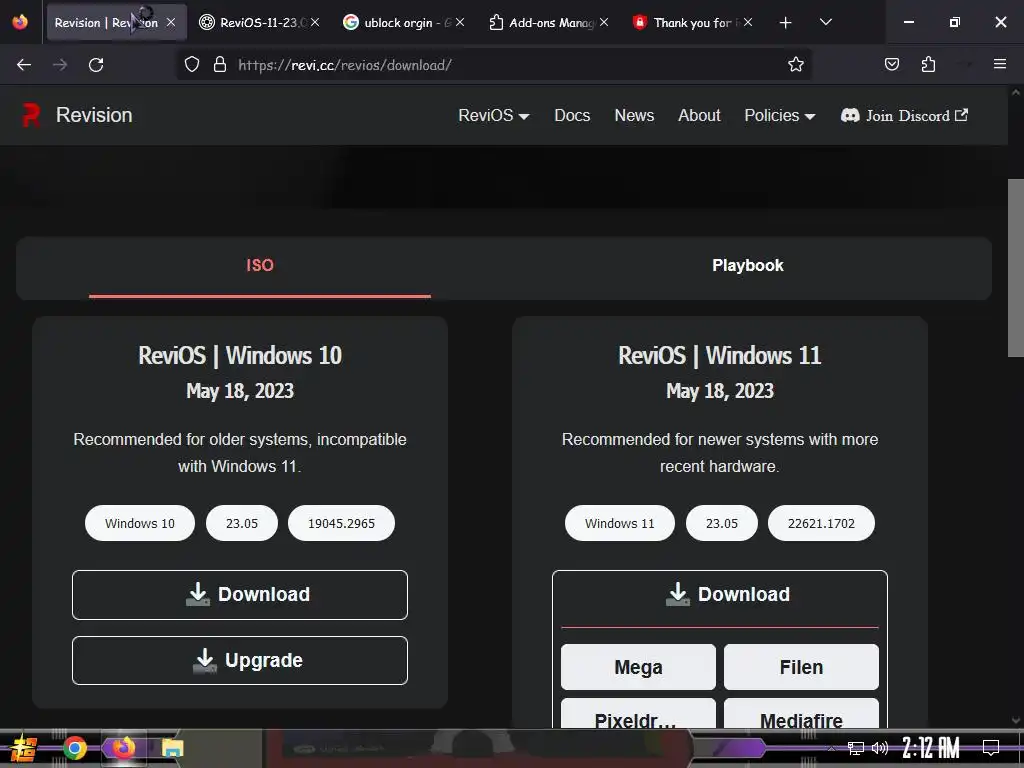Switch to the ublock orgin Google tab
This screenshot has width=1024, height=768.
click(x=404, y=22)
